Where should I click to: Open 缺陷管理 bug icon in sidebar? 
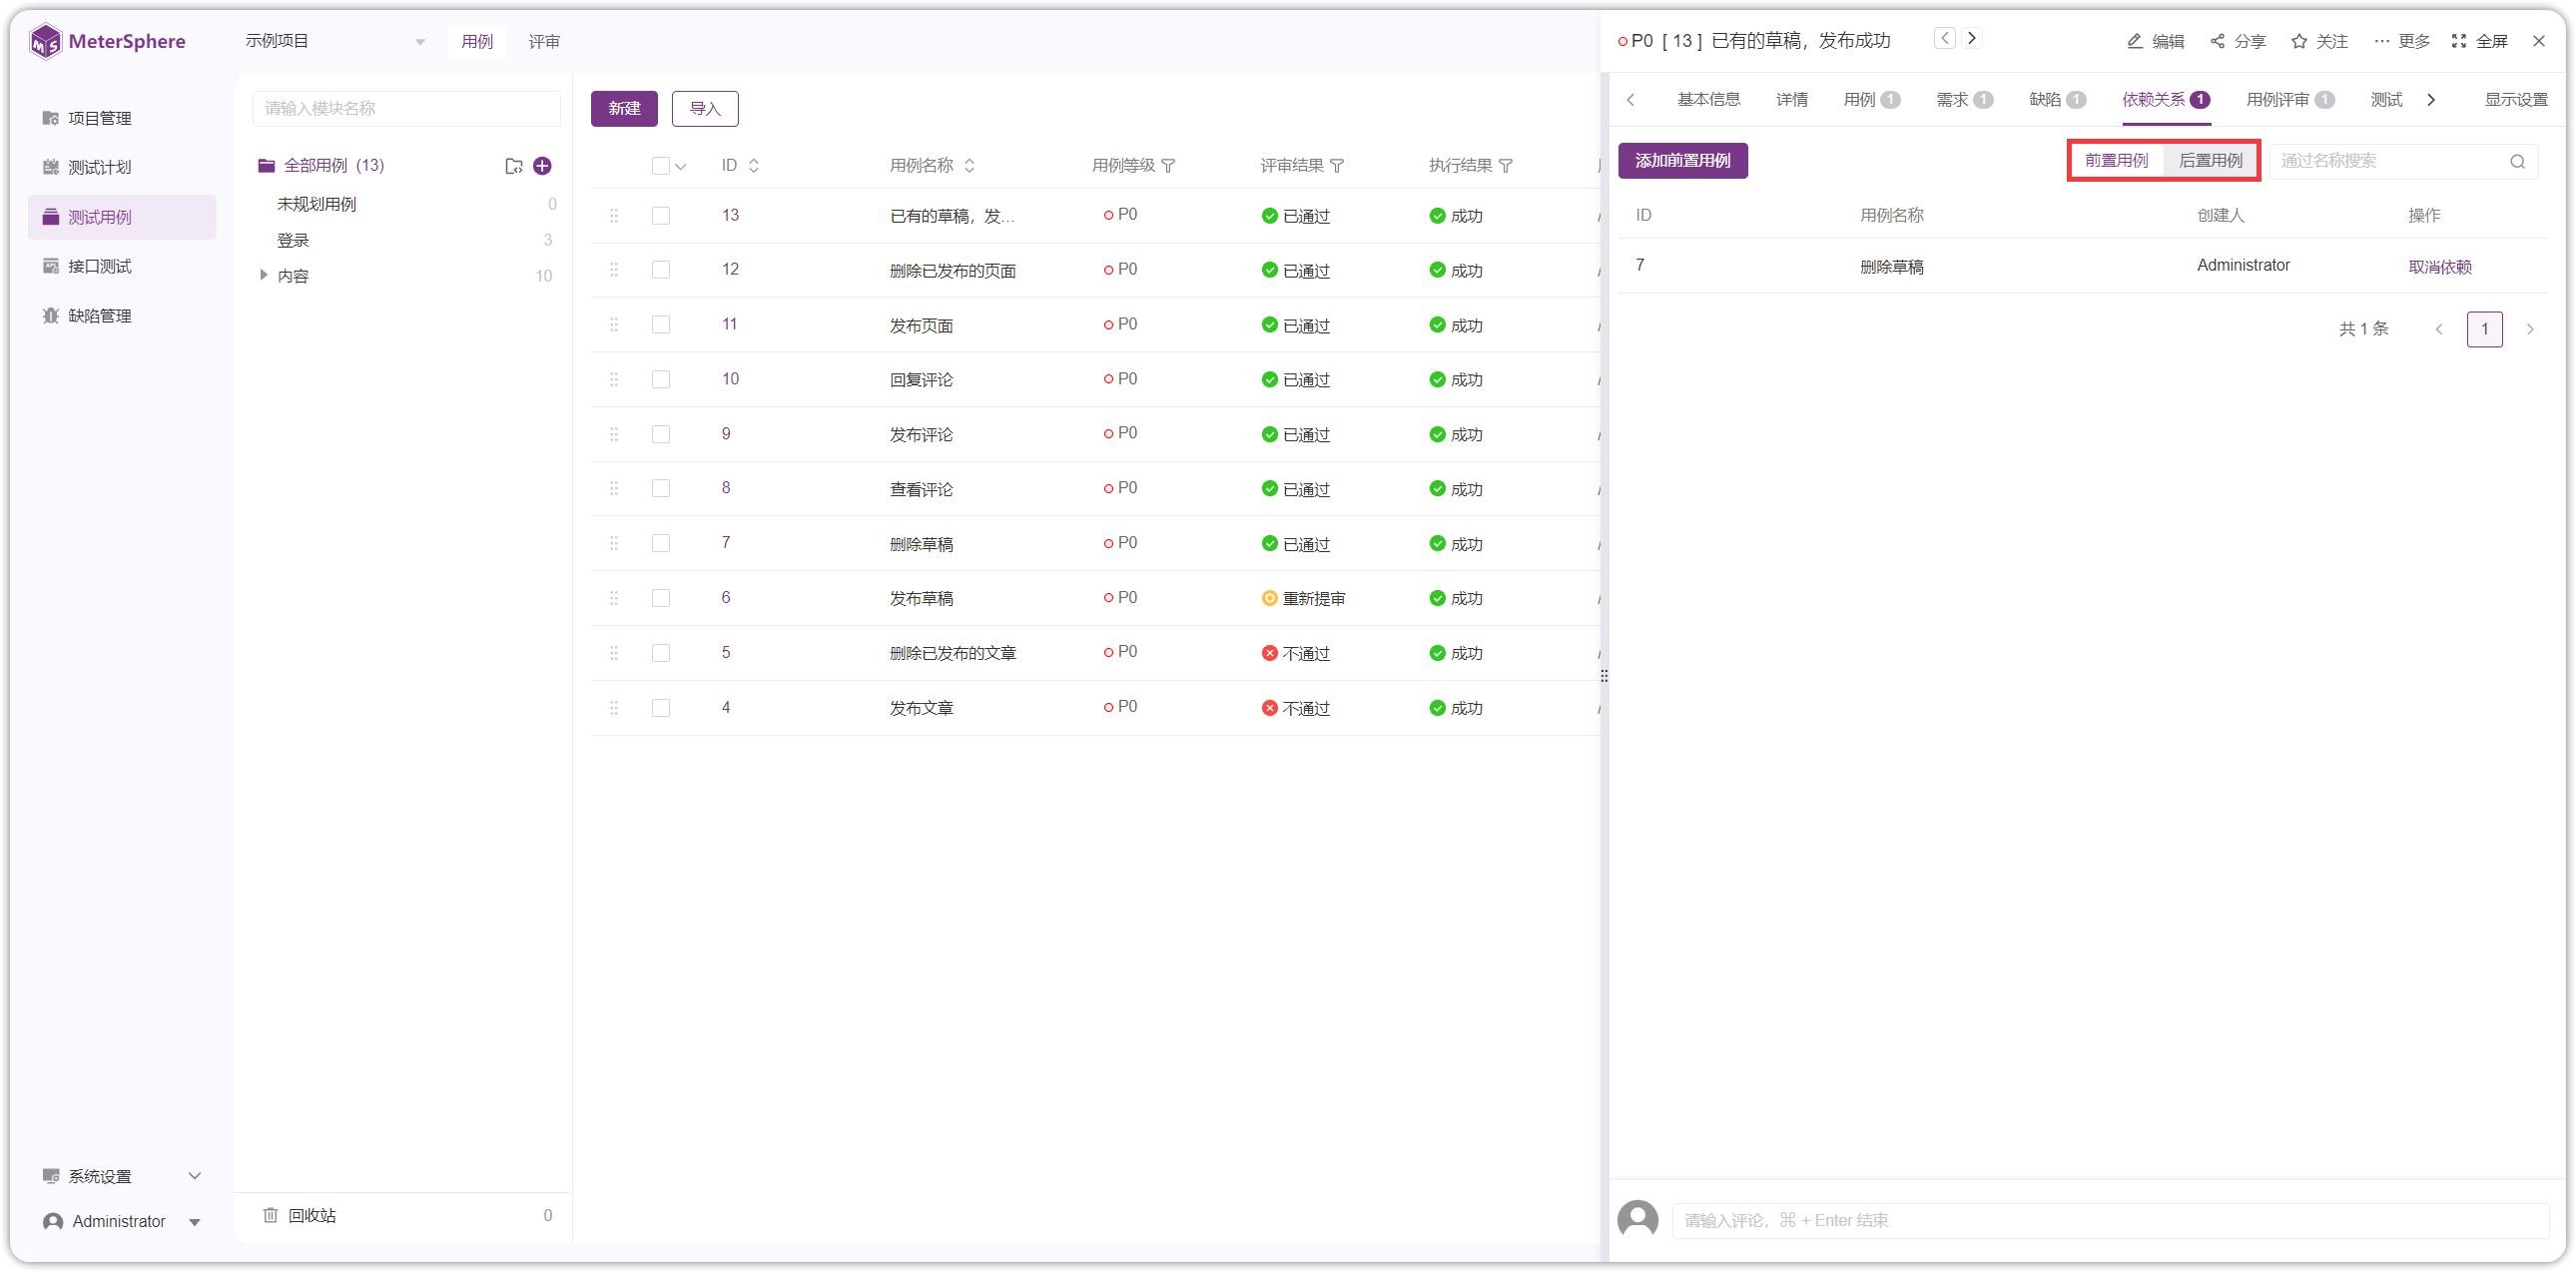51,316
